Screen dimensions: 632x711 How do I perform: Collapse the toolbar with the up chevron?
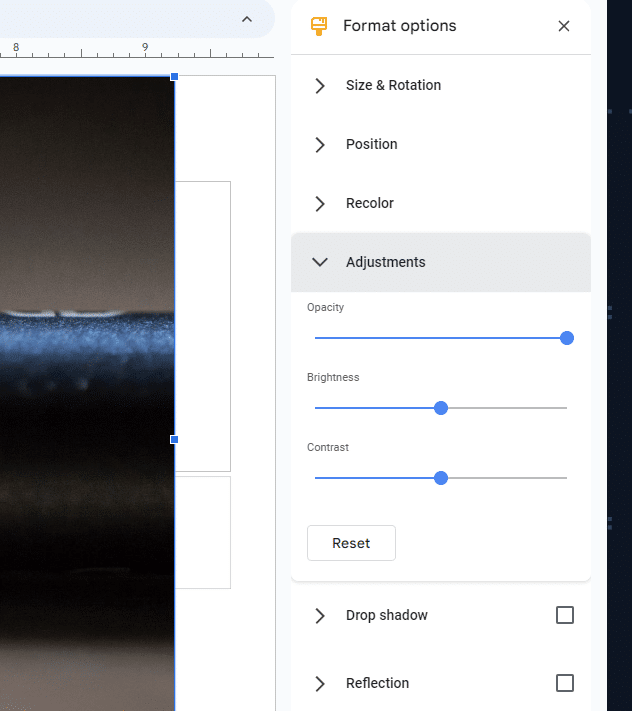(247, 19)
